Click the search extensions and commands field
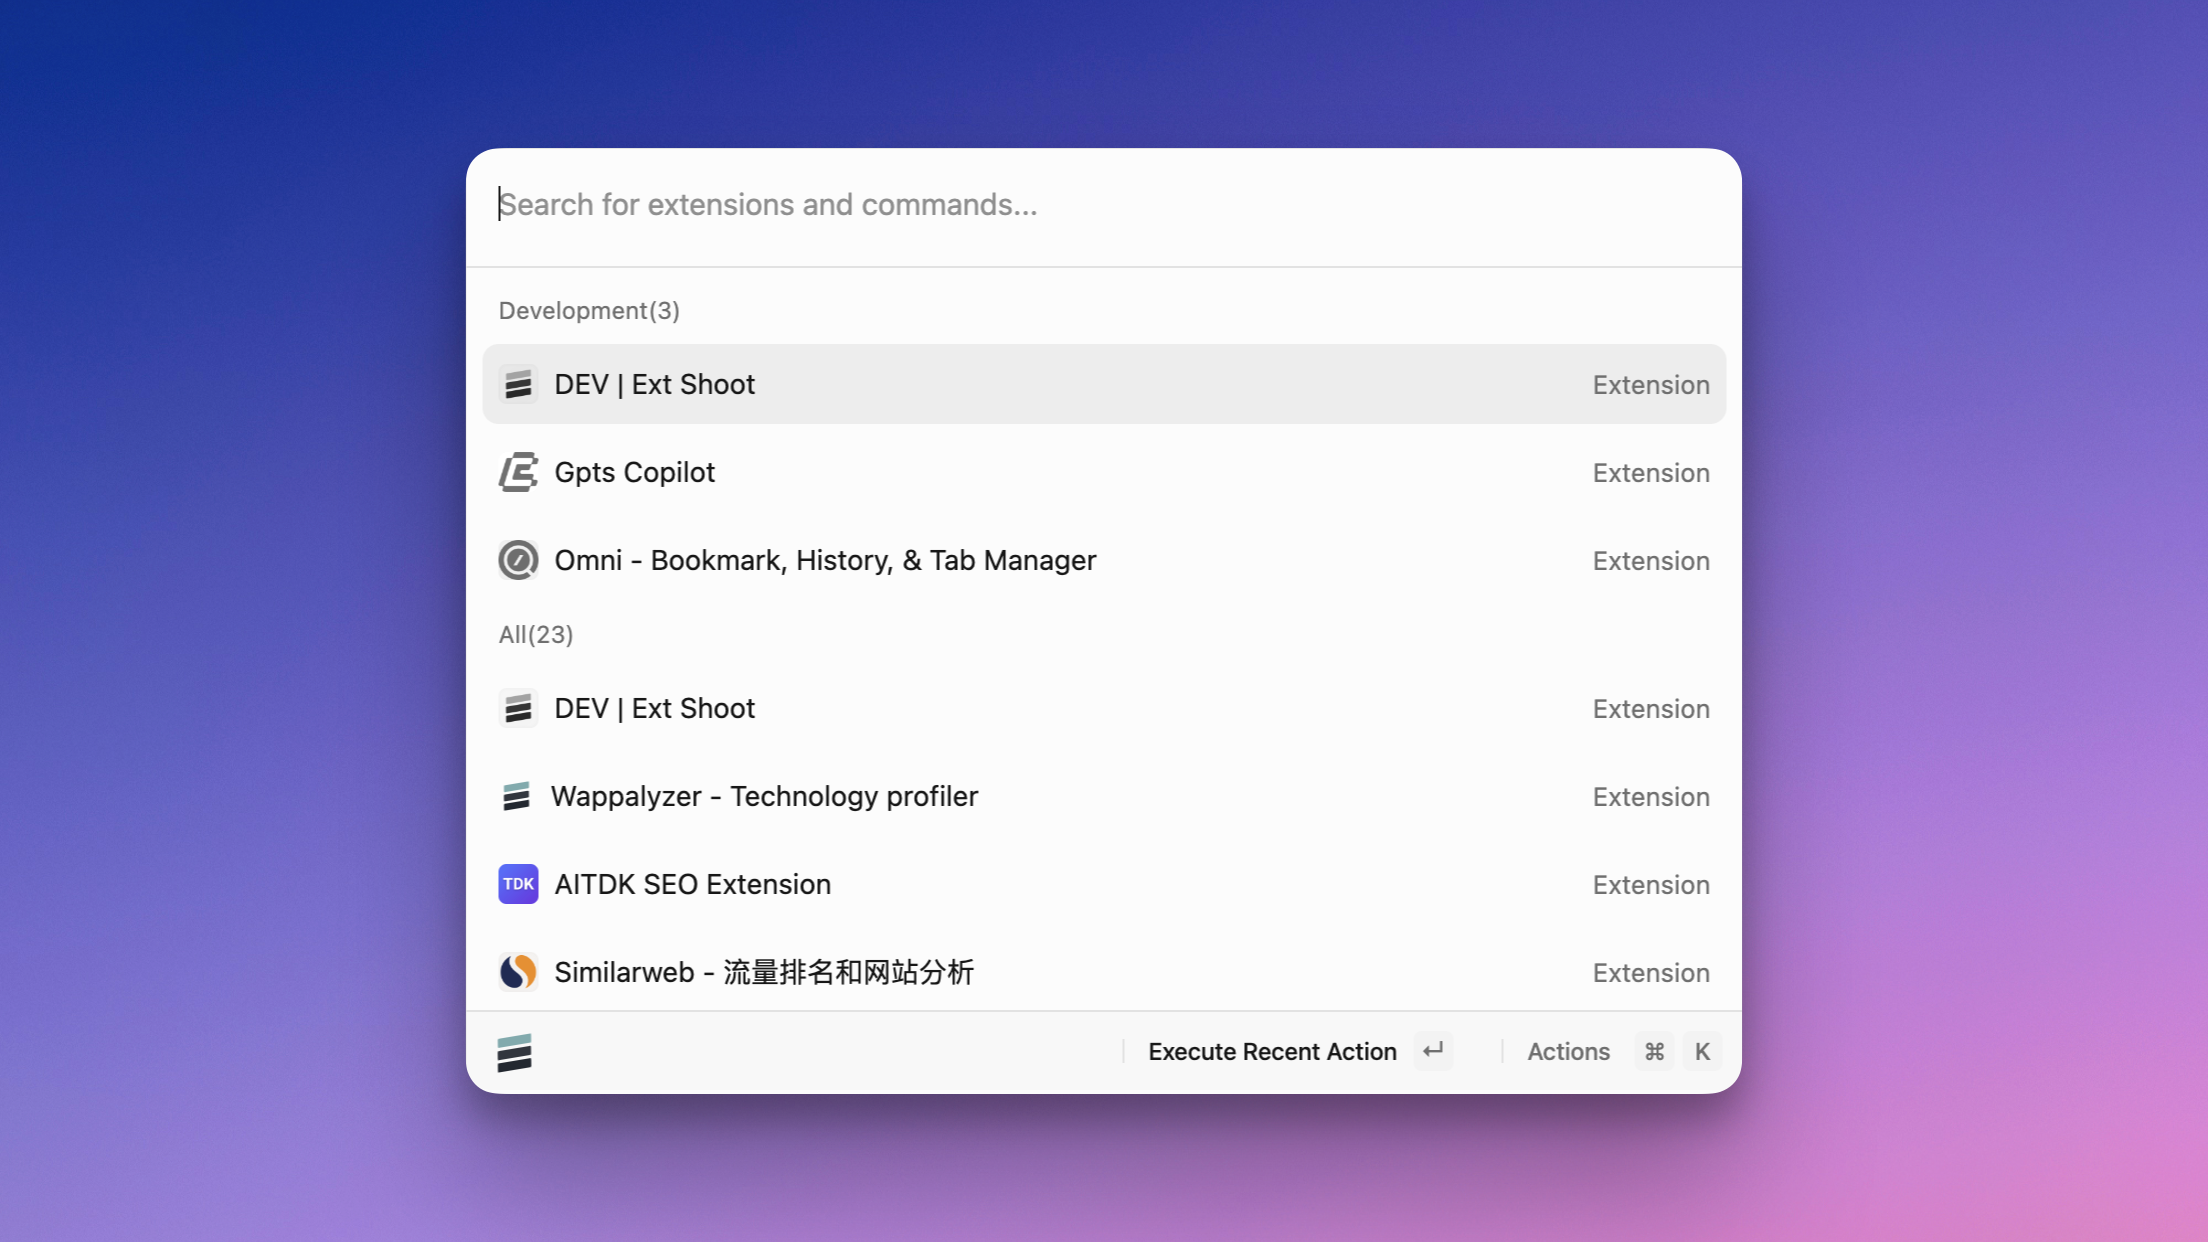2208x1242 pixels. pyautogui.click(x=1103, y=205)
